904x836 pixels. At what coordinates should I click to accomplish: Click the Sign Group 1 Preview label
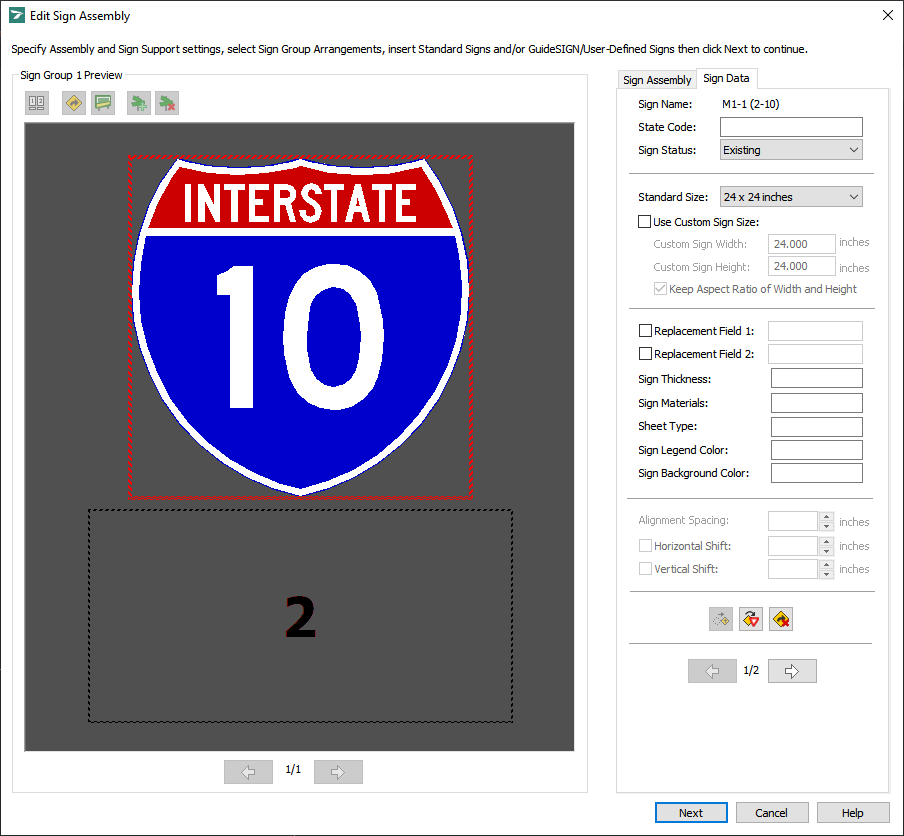click(71, 76)
